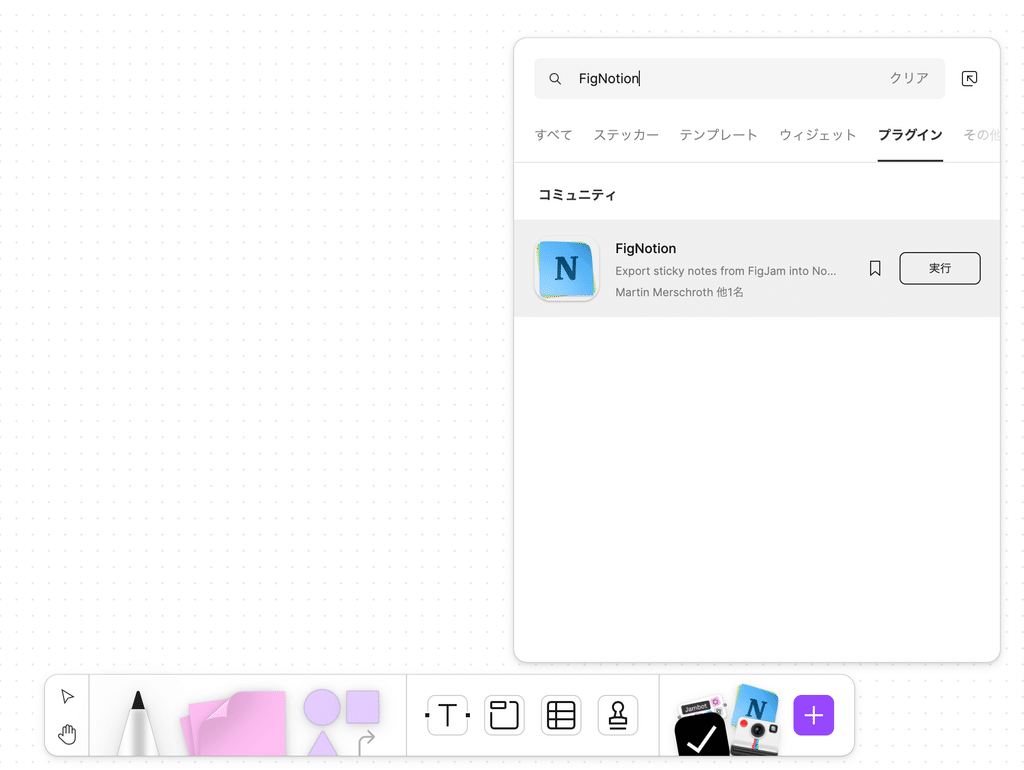Click the FigNotion plugin thumbnail

coord(566,268)
